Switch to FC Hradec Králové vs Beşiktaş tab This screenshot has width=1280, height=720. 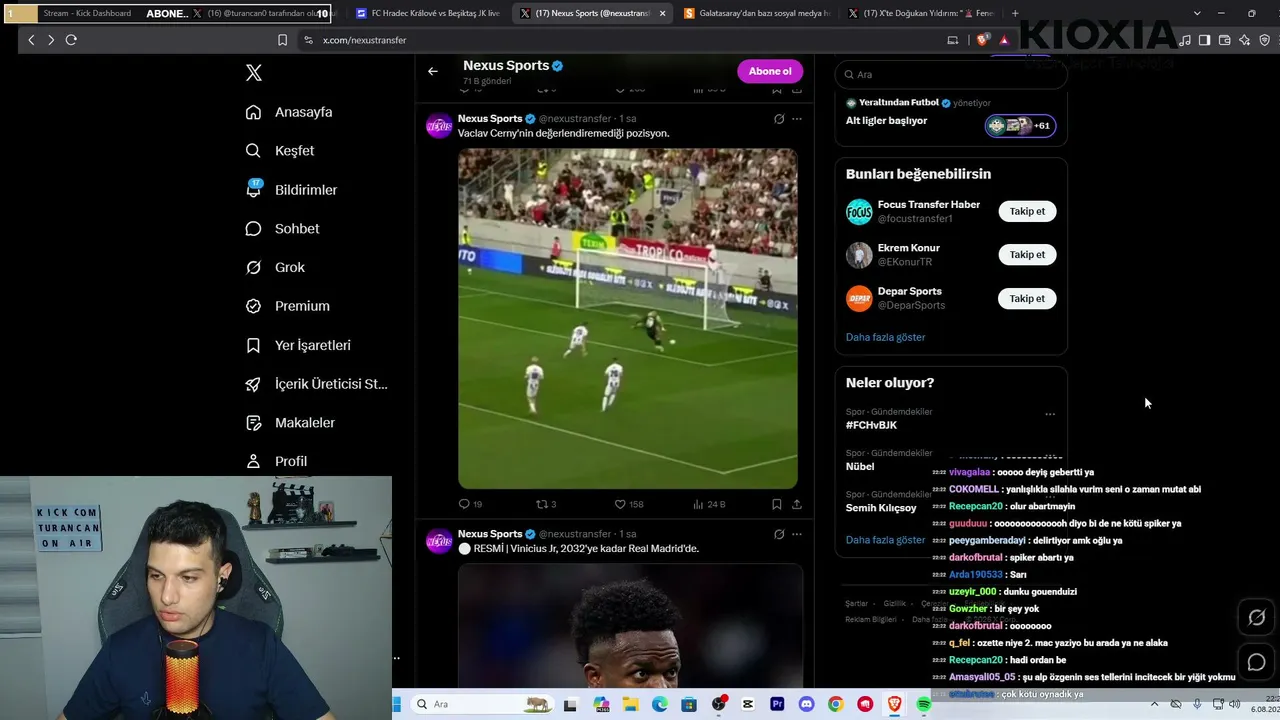pyautogui.click(x=430, y=13)
